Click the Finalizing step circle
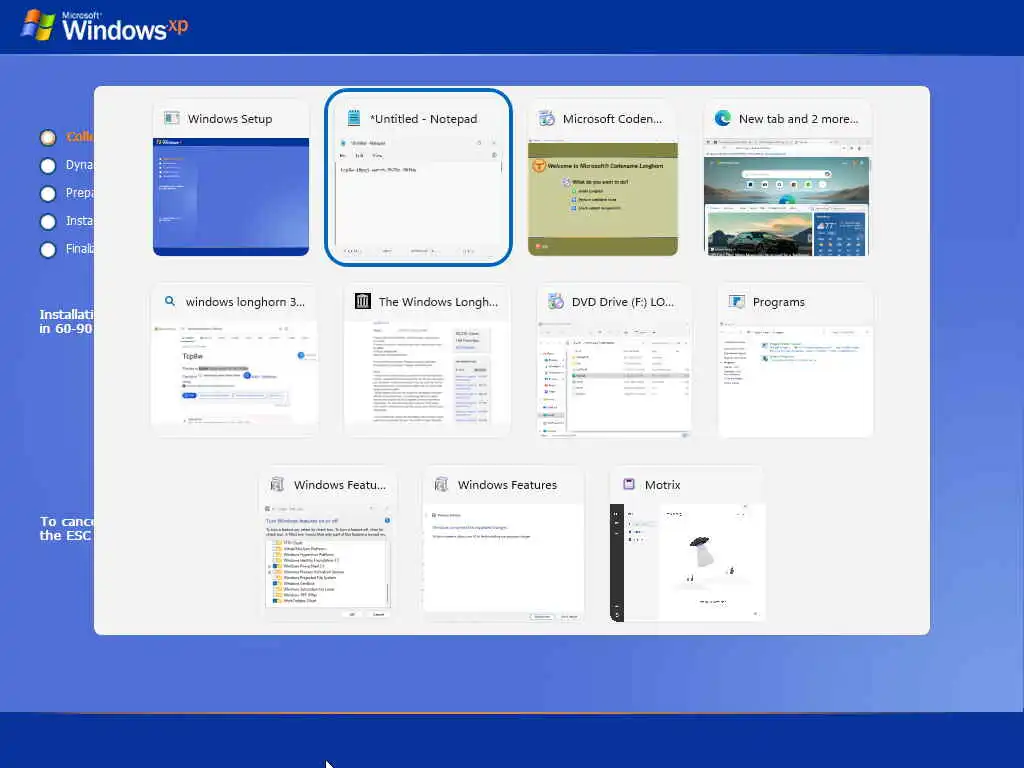The height and width of the screenshot is (768, 1024). [48, 250]
